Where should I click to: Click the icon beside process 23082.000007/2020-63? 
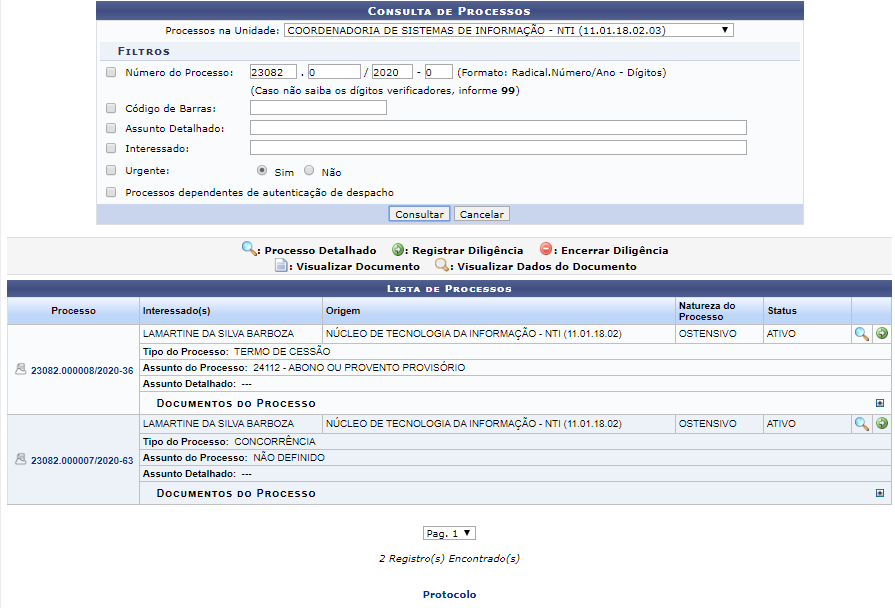(x=21, y=460)
